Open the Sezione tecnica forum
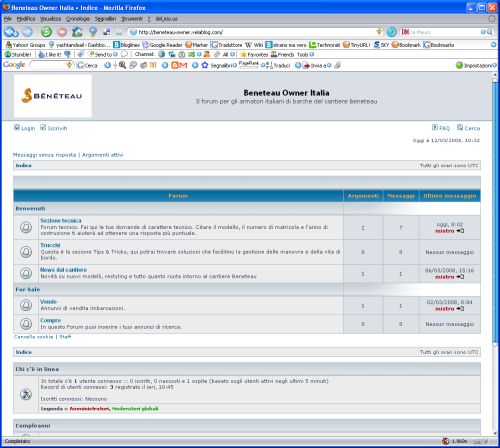The width and height of the screenshot is (500, 448). (x=61, y=221)
